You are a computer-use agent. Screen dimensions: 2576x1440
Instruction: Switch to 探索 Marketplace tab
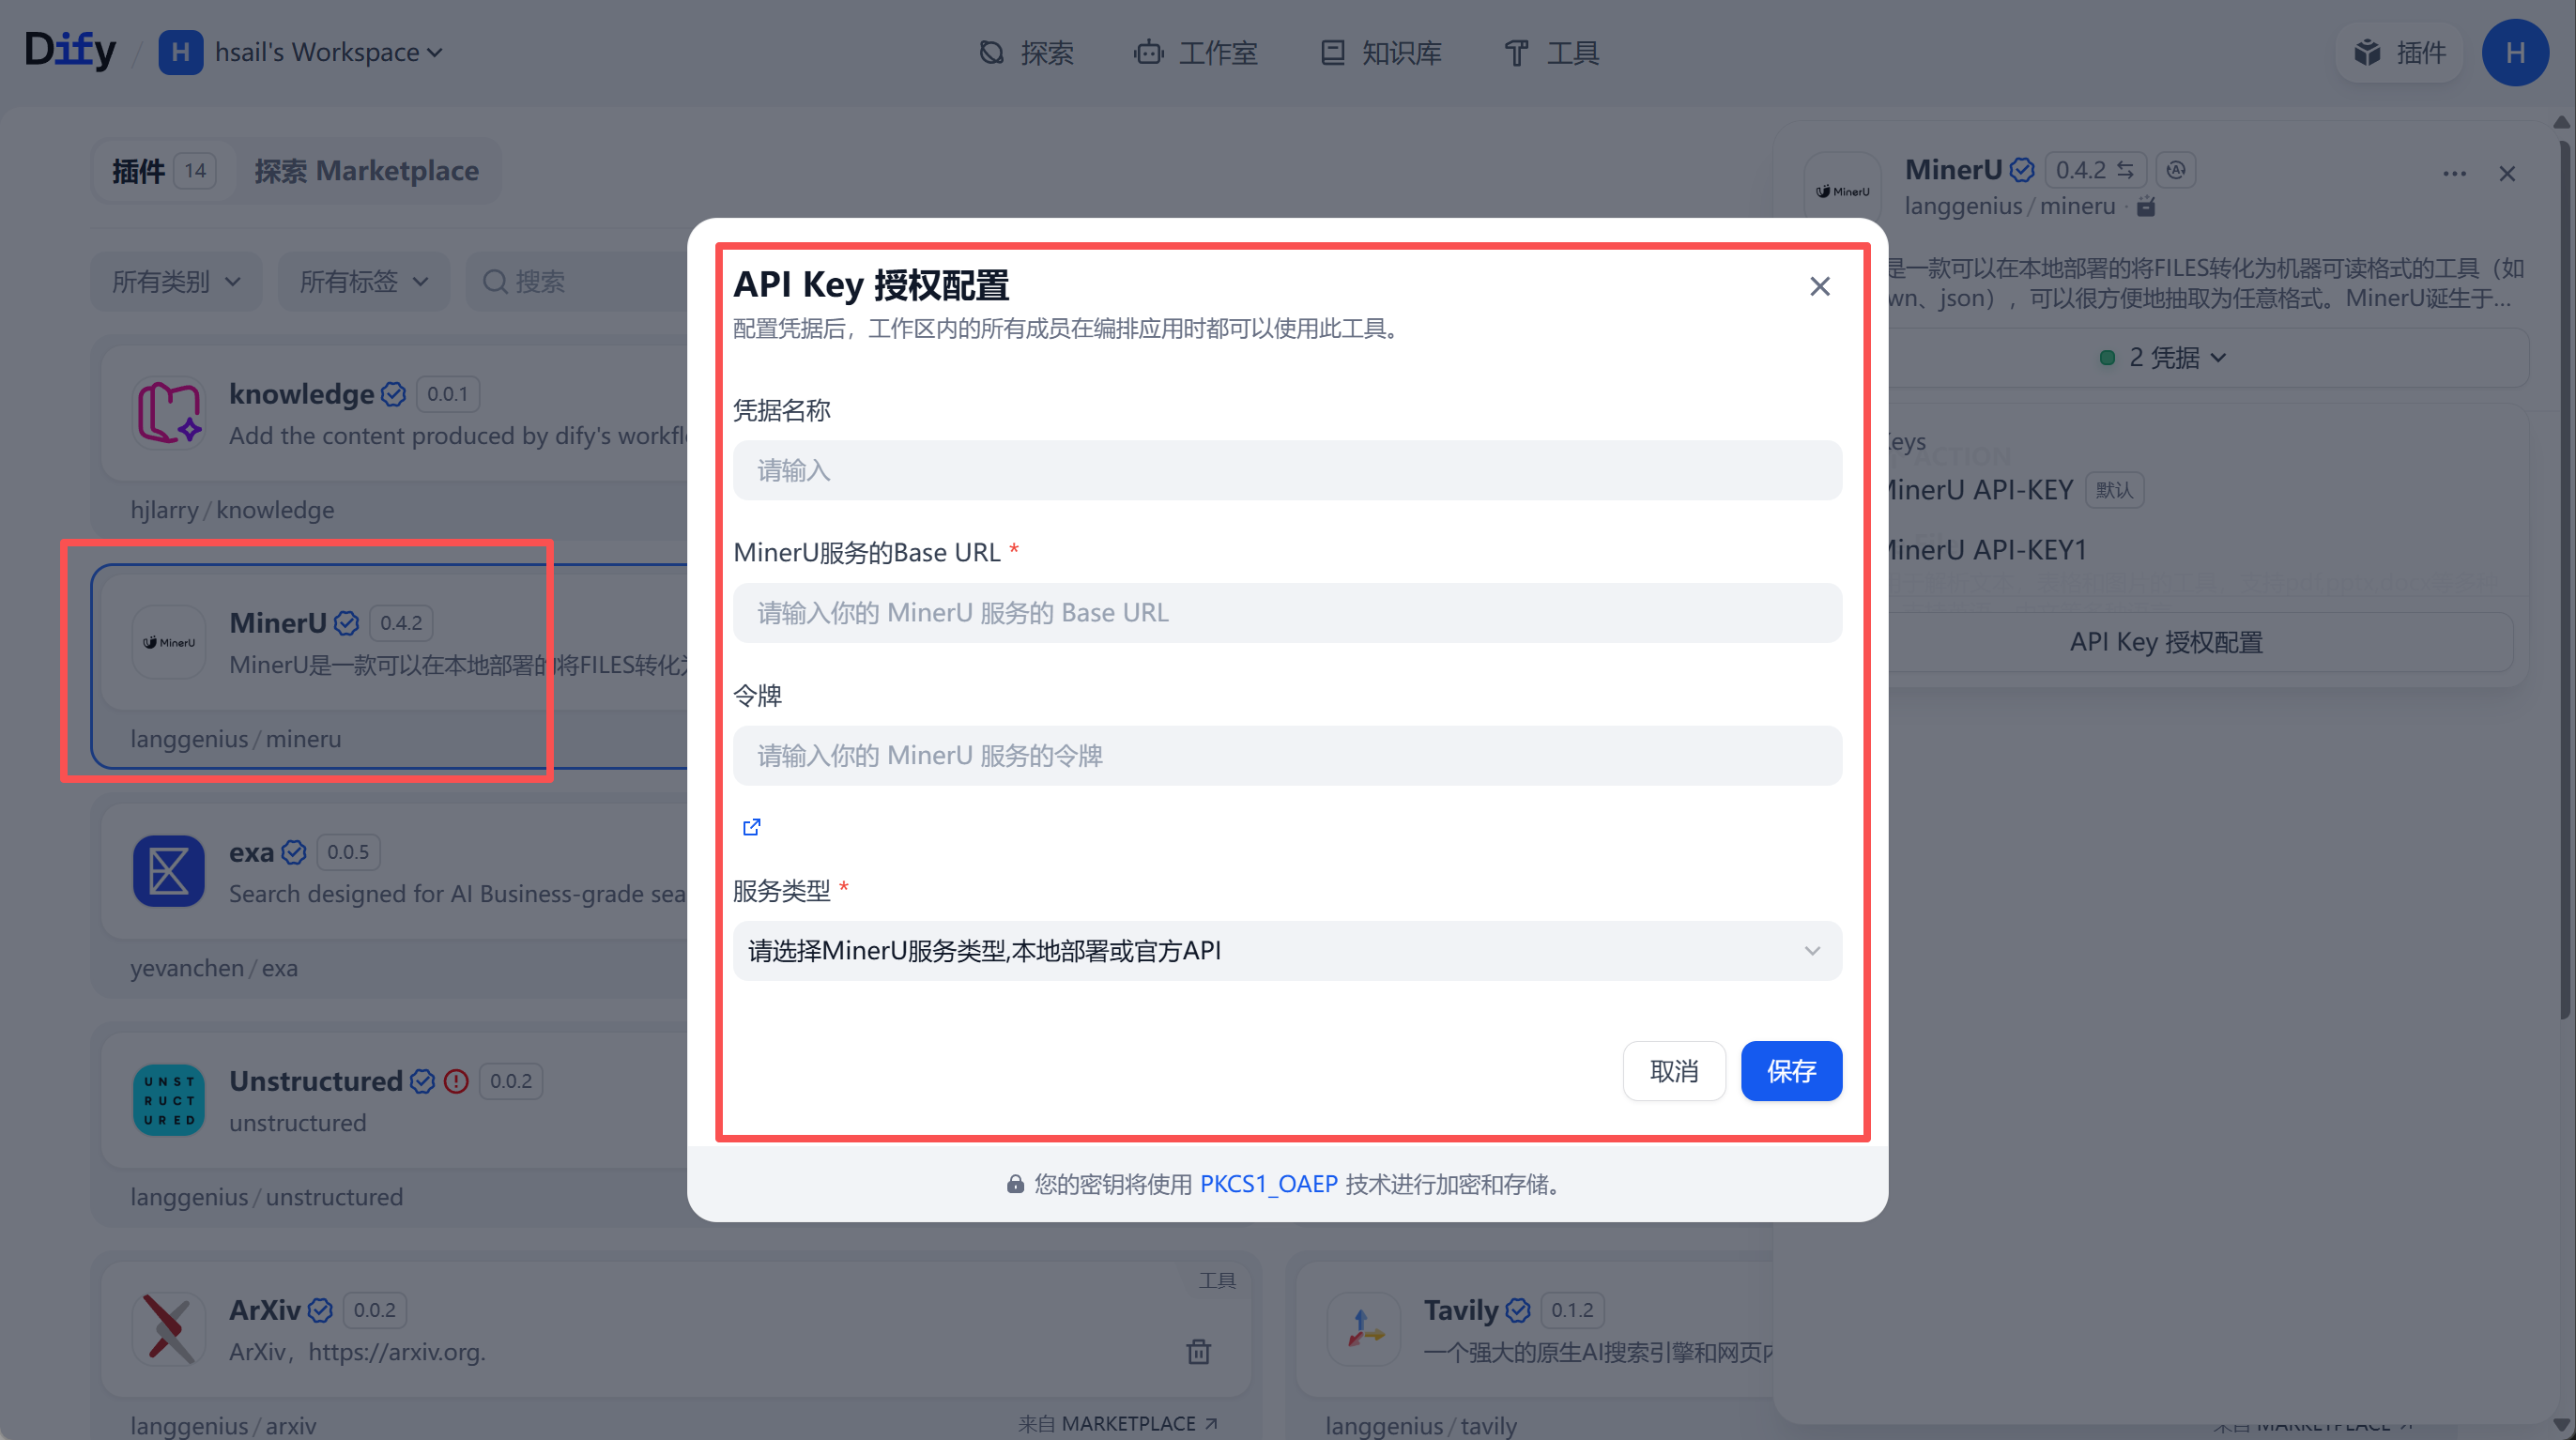[366, 171]
